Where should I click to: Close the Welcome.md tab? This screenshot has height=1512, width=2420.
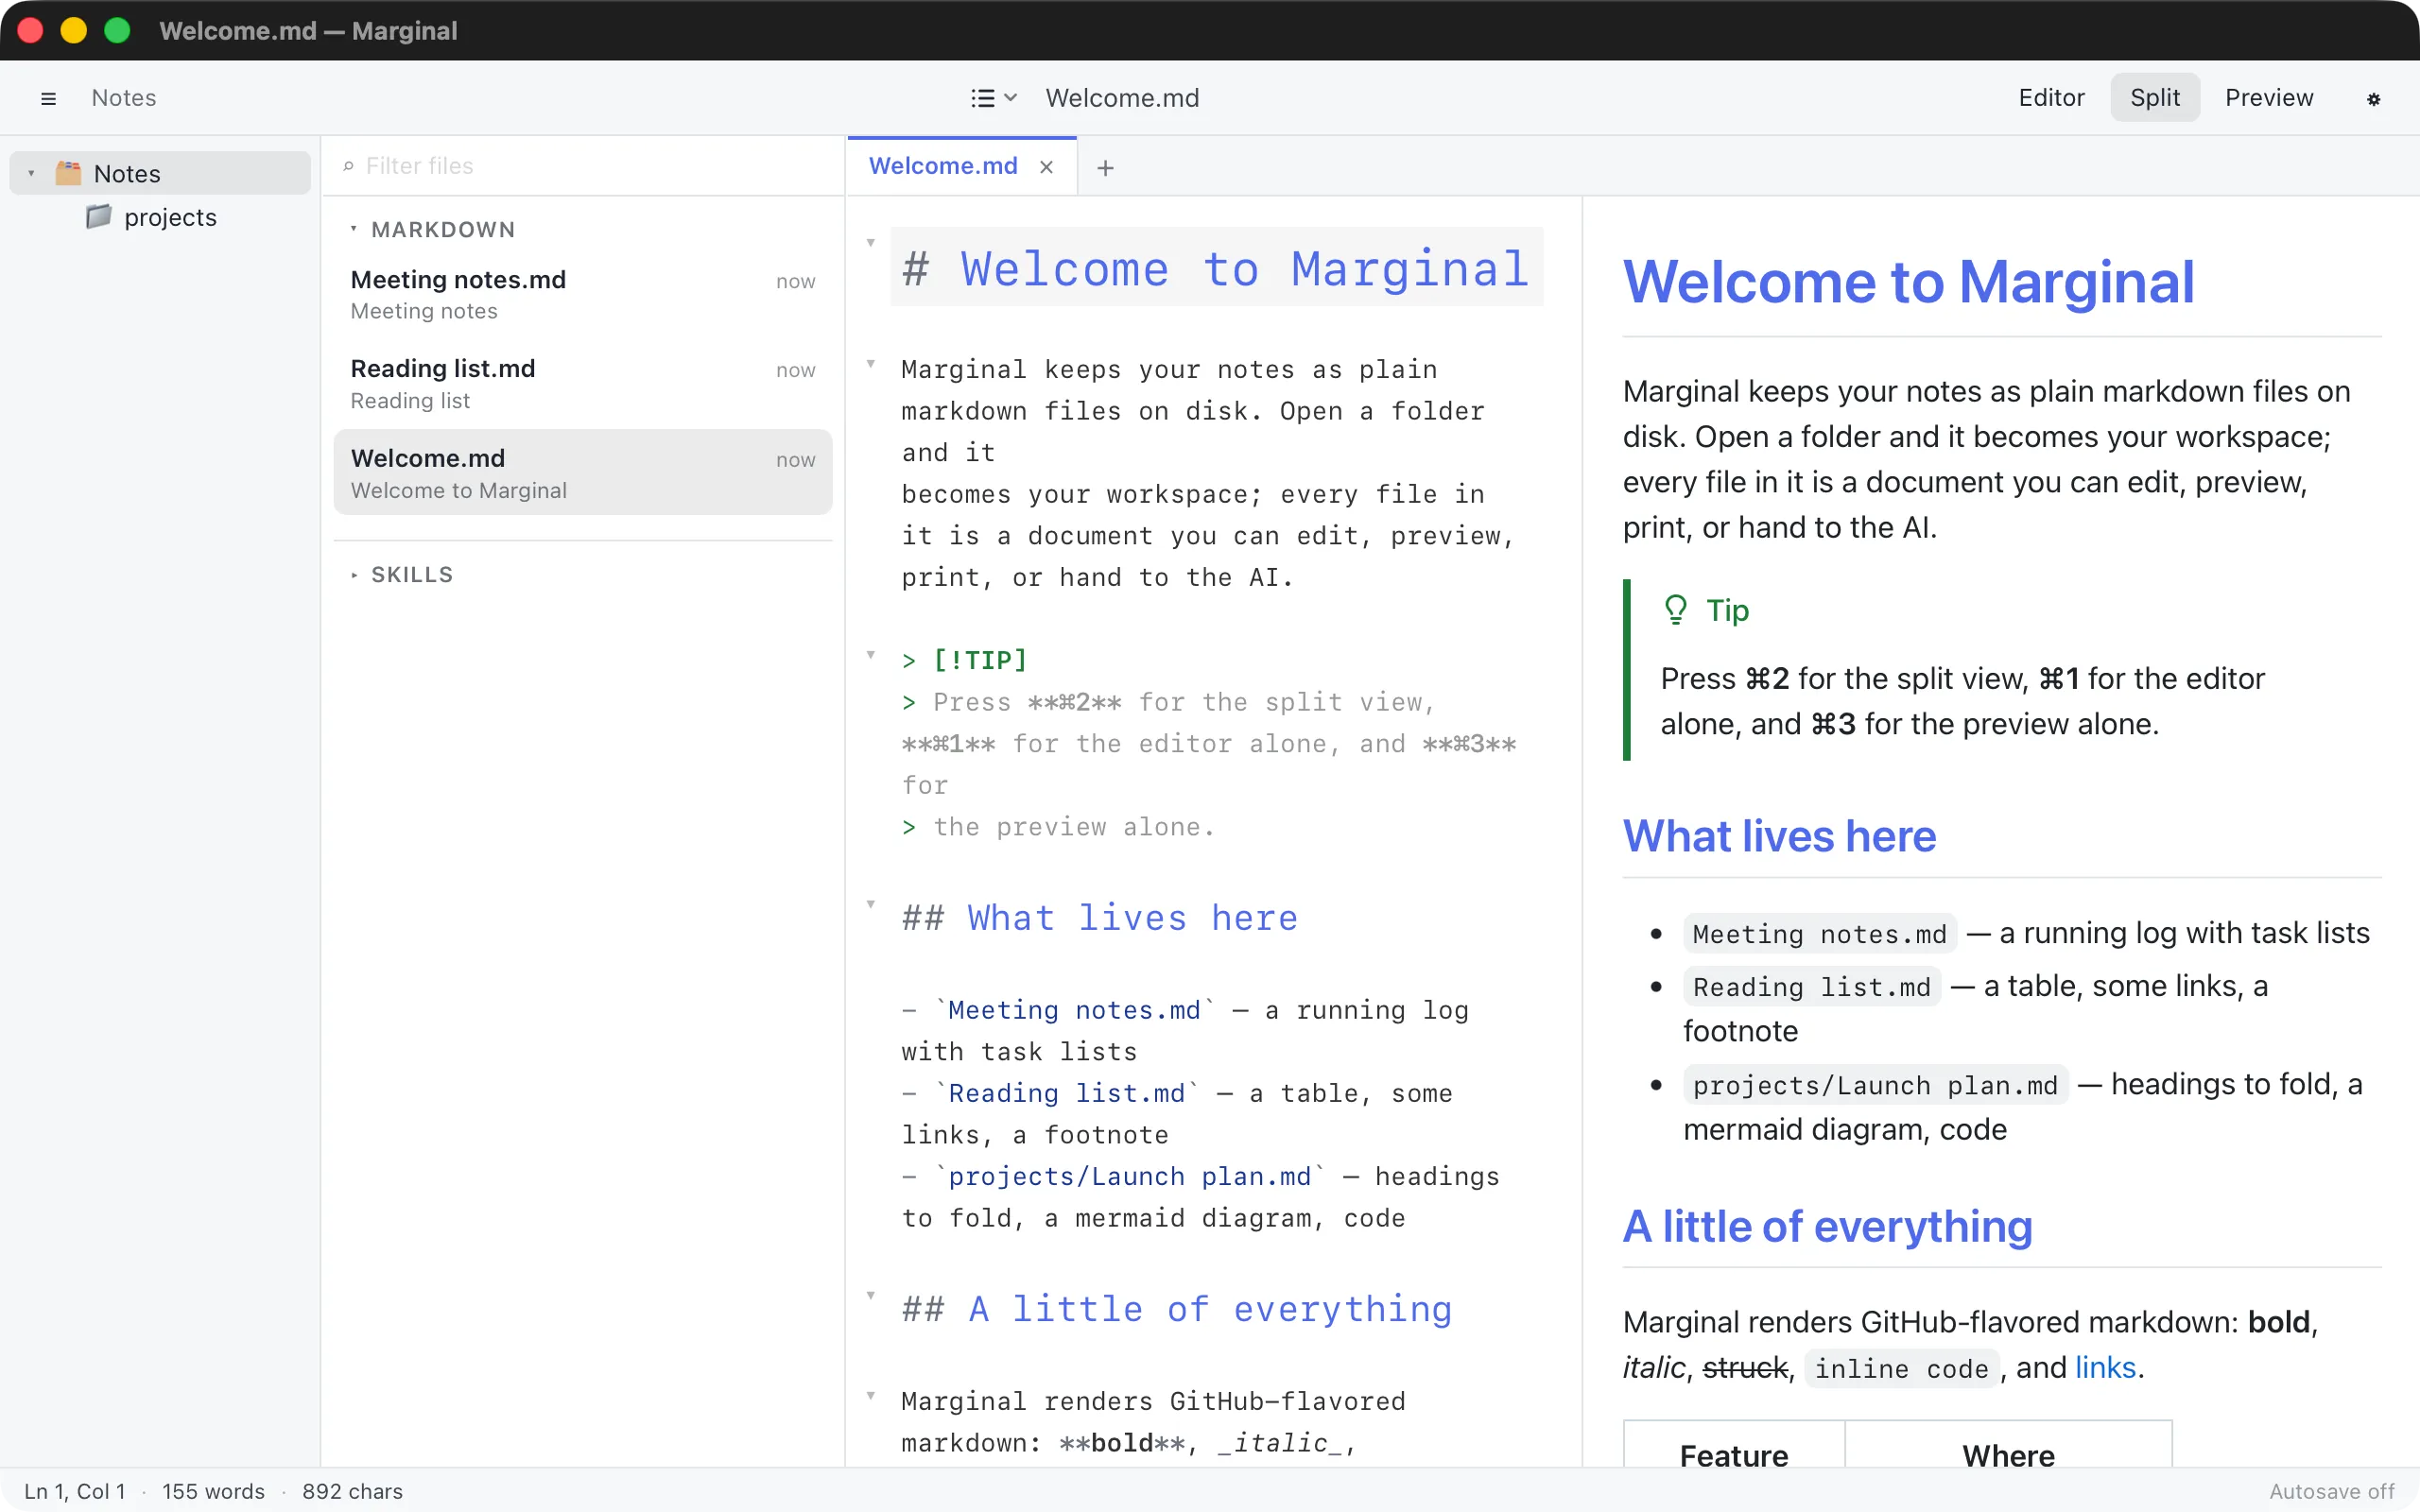pyautogui.click(x=1046, y=167)
